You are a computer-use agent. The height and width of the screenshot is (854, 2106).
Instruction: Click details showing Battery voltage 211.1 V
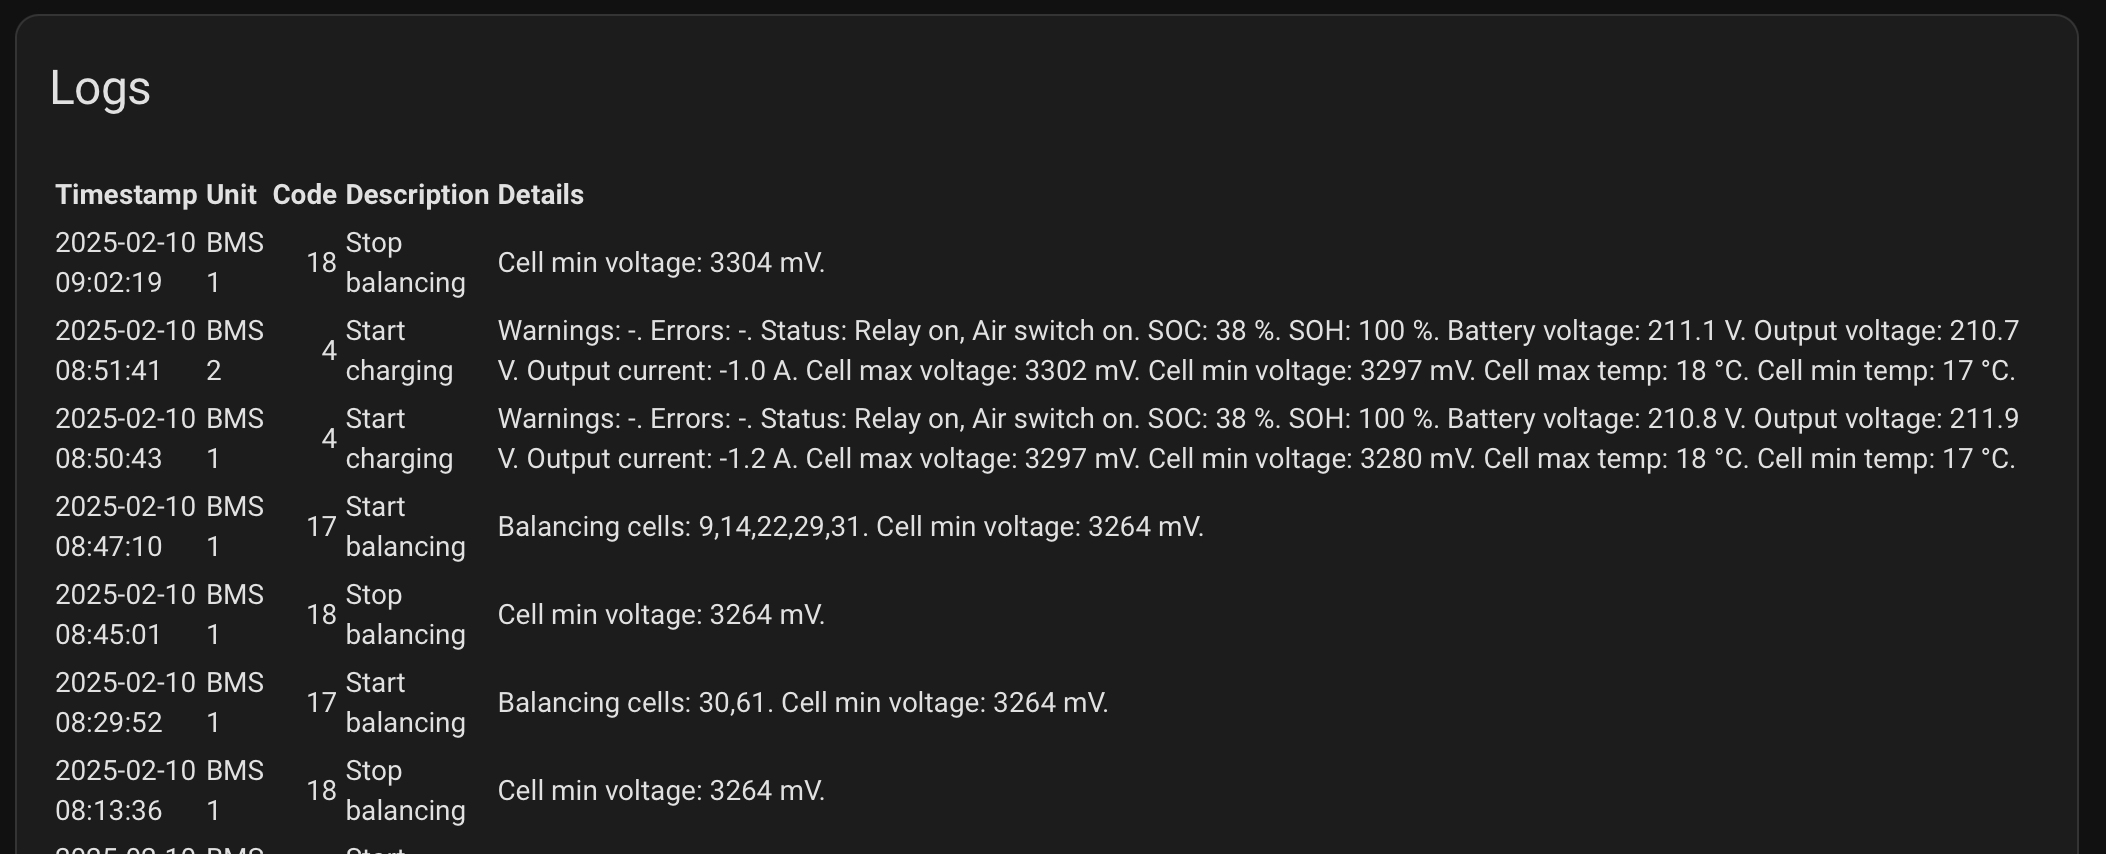[x=1258, y=350]
